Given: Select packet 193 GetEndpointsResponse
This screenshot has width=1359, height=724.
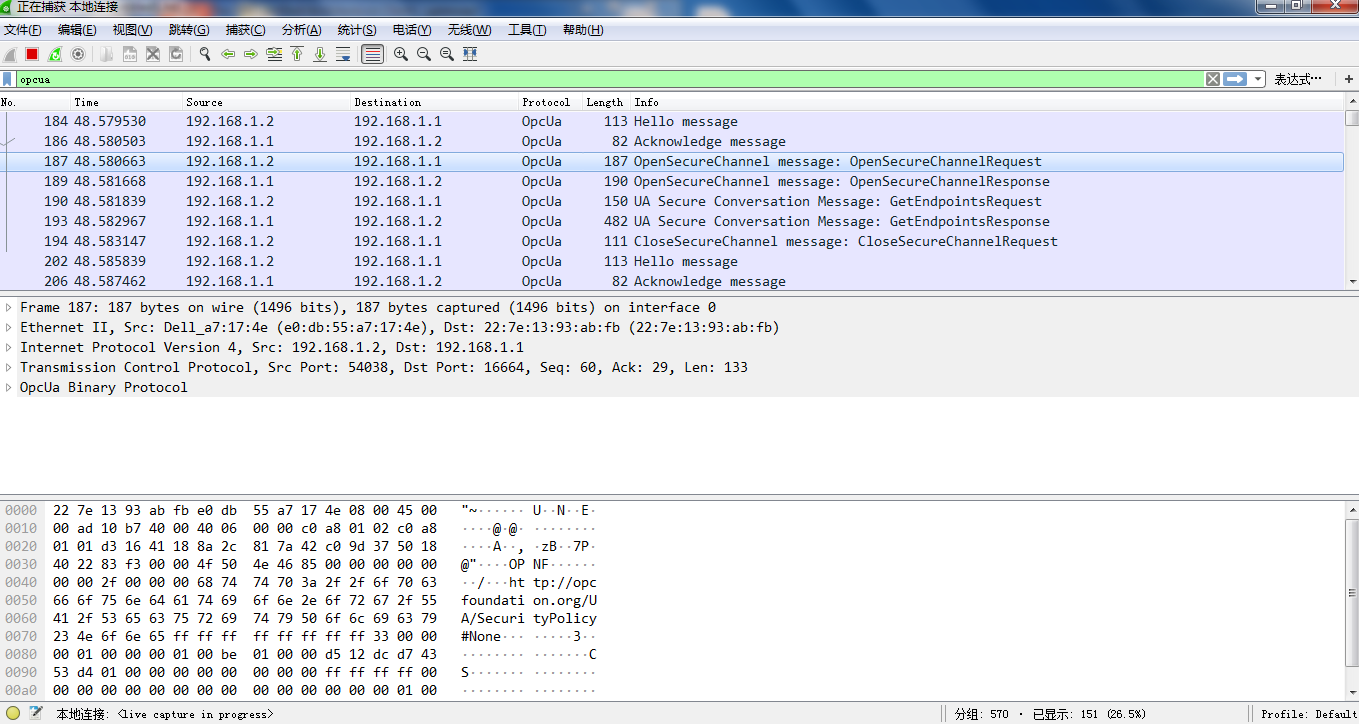Looking at the screenshot, I should (x=672, y=221).
